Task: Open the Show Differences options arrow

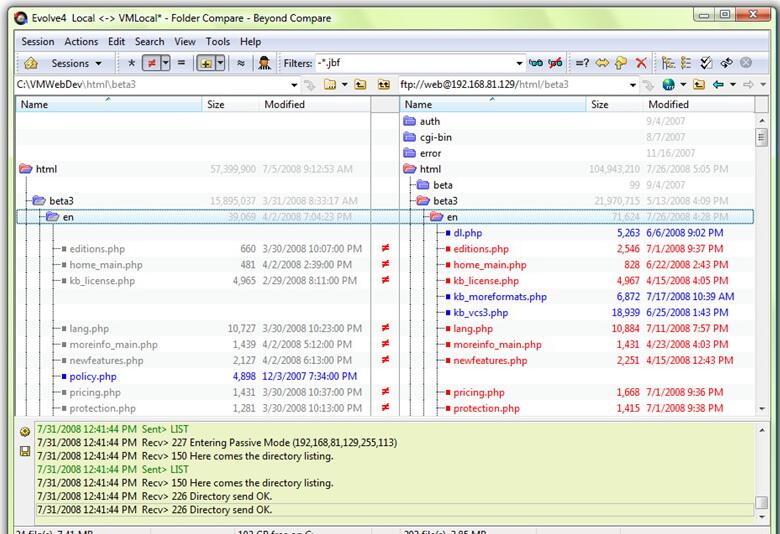Action: pos(166,63)
